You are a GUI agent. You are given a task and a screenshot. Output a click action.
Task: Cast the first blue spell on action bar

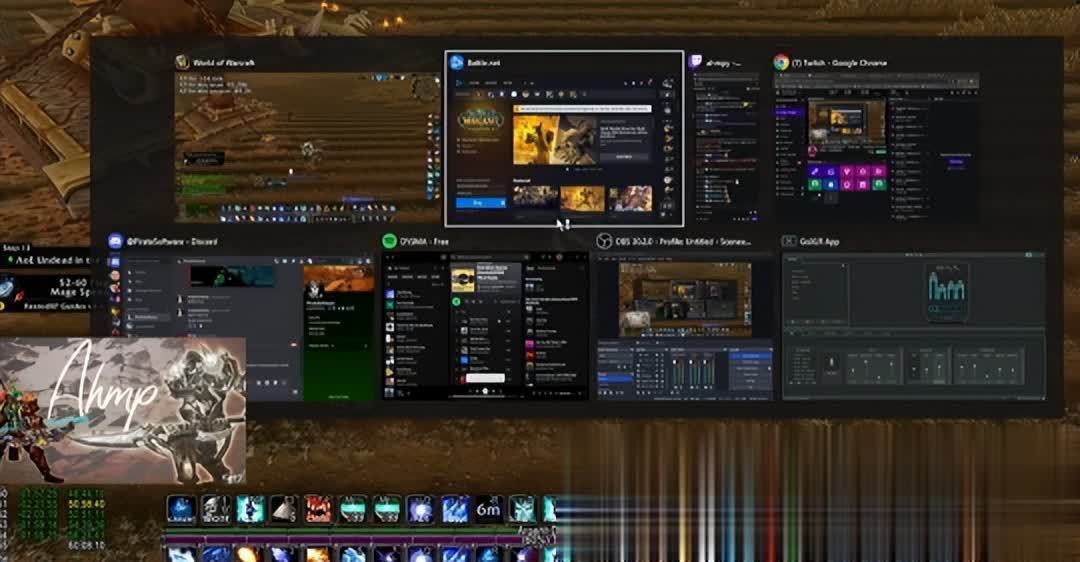(x=181, y=509)
